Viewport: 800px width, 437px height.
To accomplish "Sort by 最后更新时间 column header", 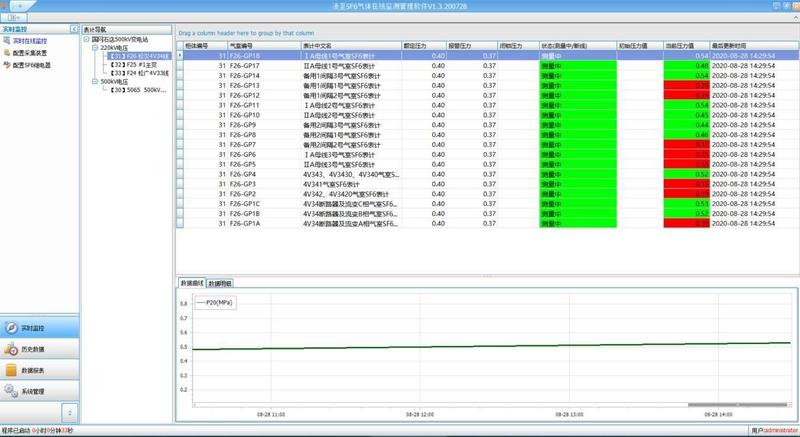I will tap(754, 46).
